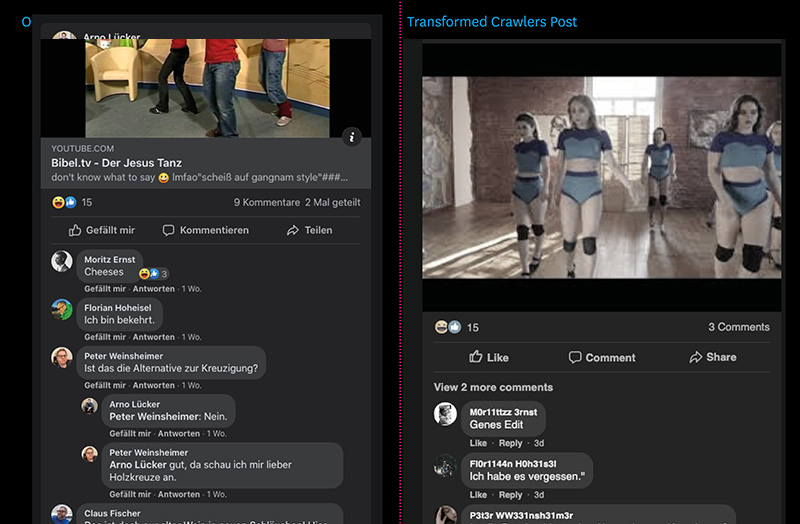Click Reply under the Genes Edit comment
The height and width of the screenshot is (524, 800).
(510, 443)
